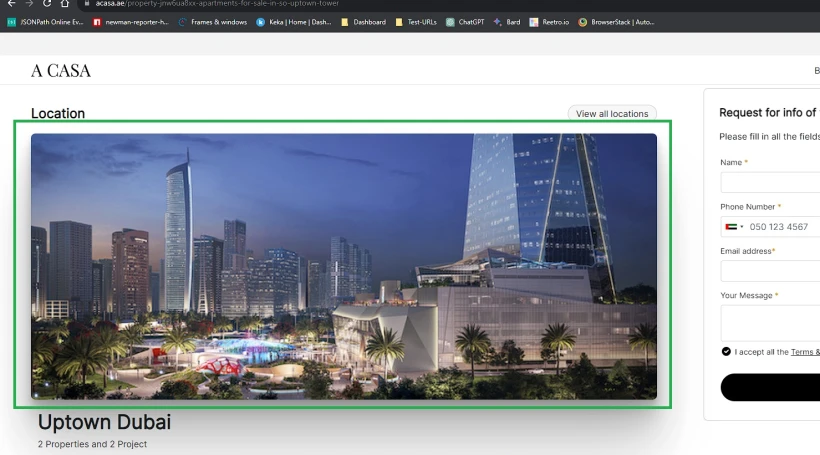Open the newman-reporter bookmark
Screen dimensions: 820x455
(130, 22)
